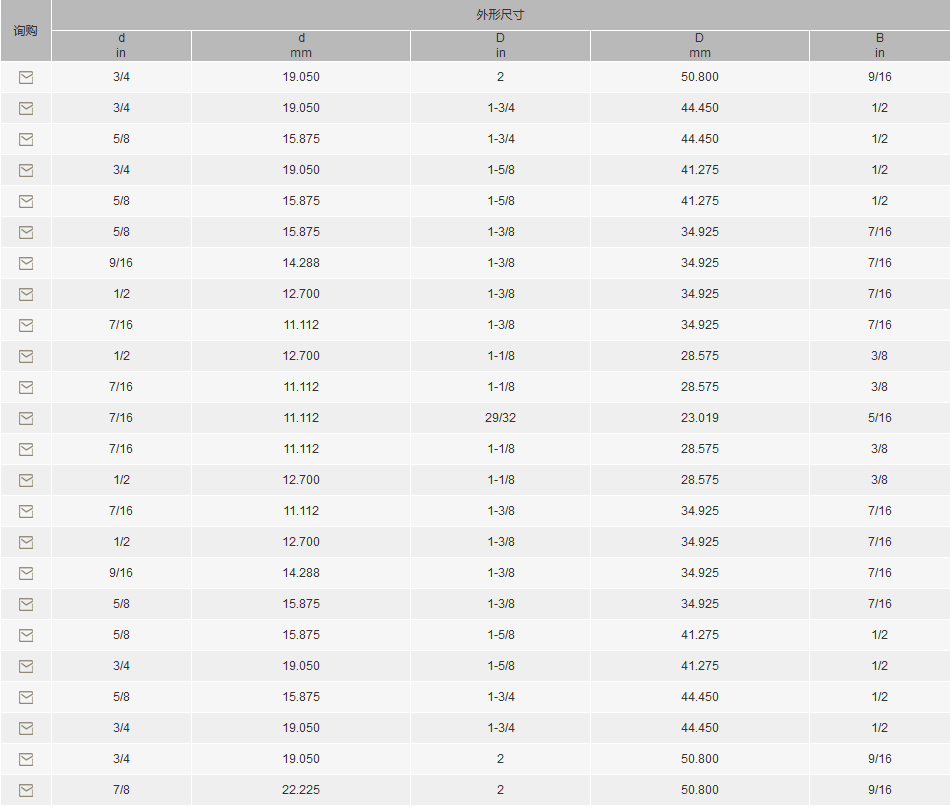Click the 5/16 cell in B column
This screenshot has width=950, height=807.
click(x=879, y=418)
